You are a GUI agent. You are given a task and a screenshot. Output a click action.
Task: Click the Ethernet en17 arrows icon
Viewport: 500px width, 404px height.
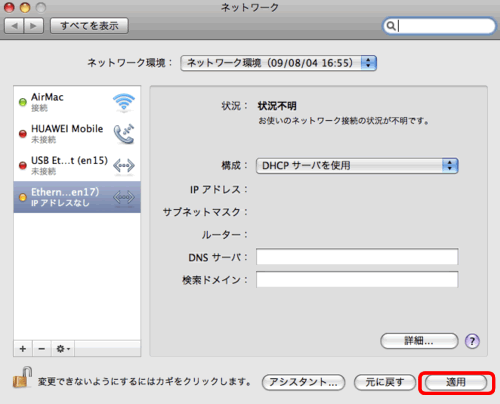click(x=124, y=197)
